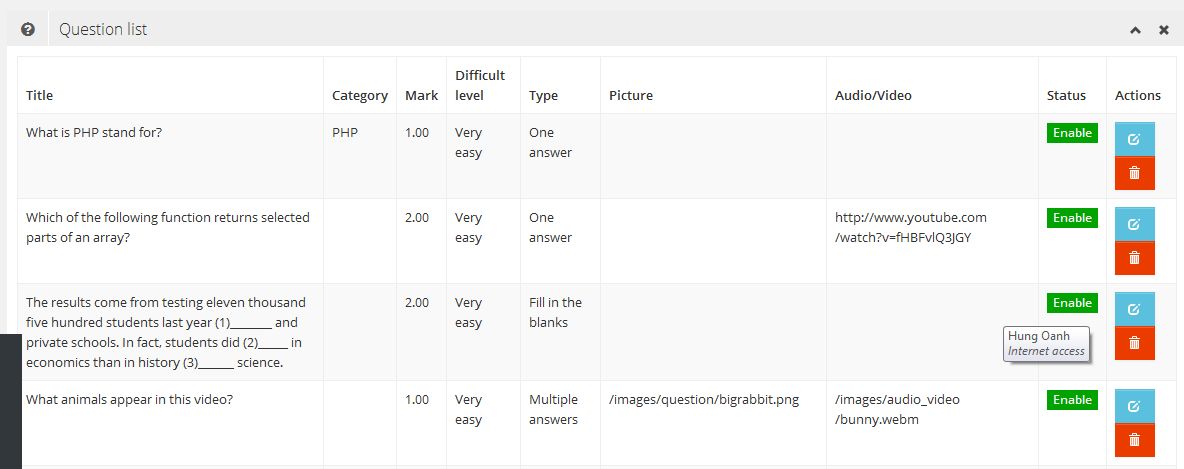Close the Question list panel
This screenshot has width=1184, height=469.
(1164, 30)
